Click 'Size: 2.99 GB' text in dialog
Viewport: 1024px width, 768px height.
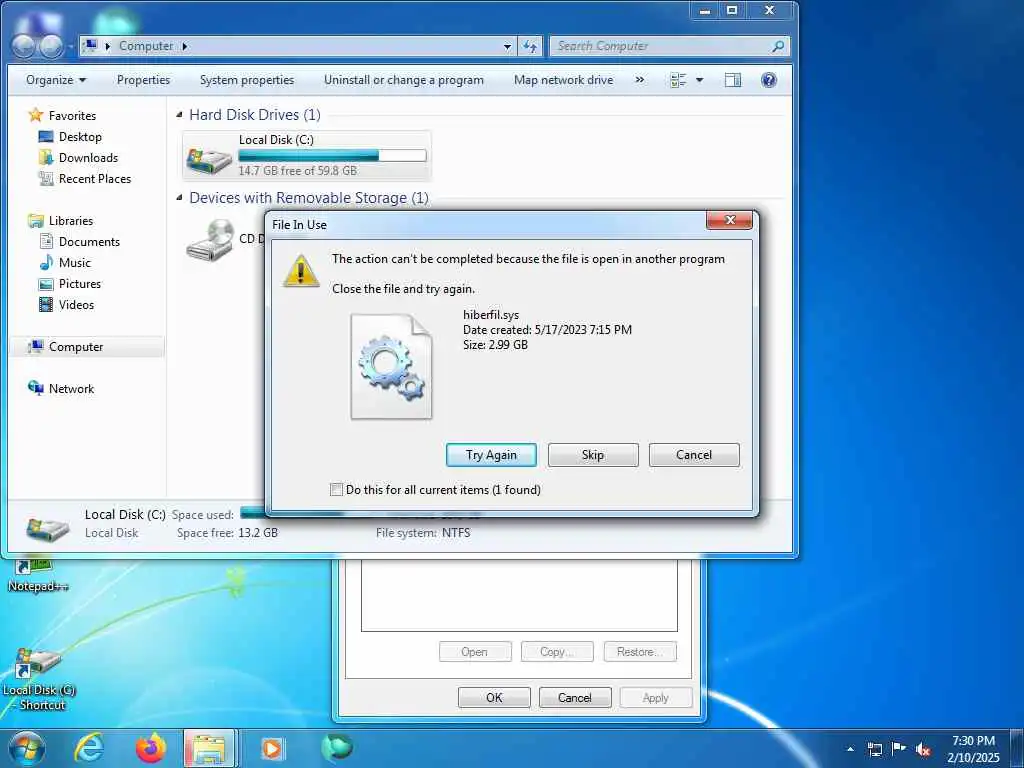coord(495,345)
